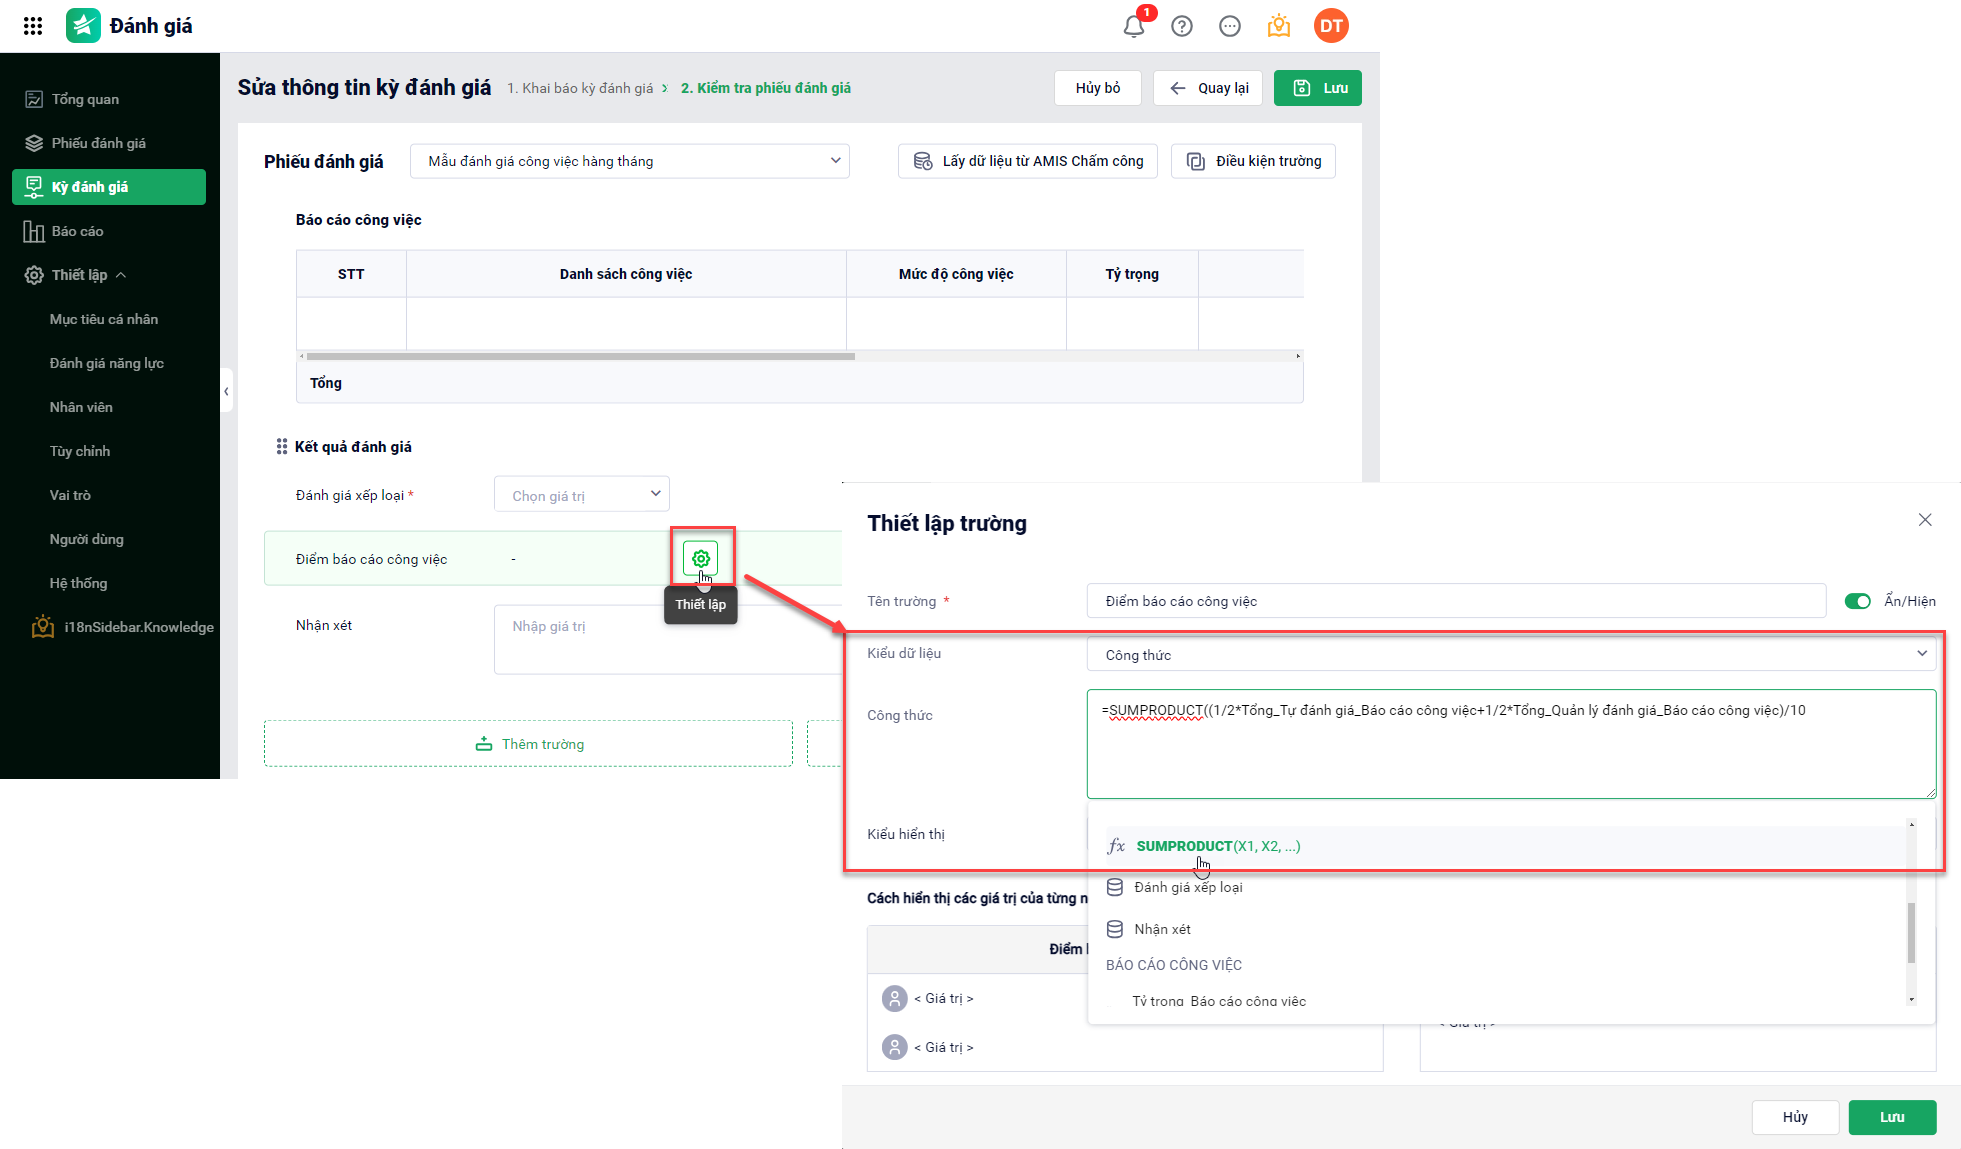Click the Danh sách công việc column header
Screen dimensions: 1961x1149
point(626,274)
